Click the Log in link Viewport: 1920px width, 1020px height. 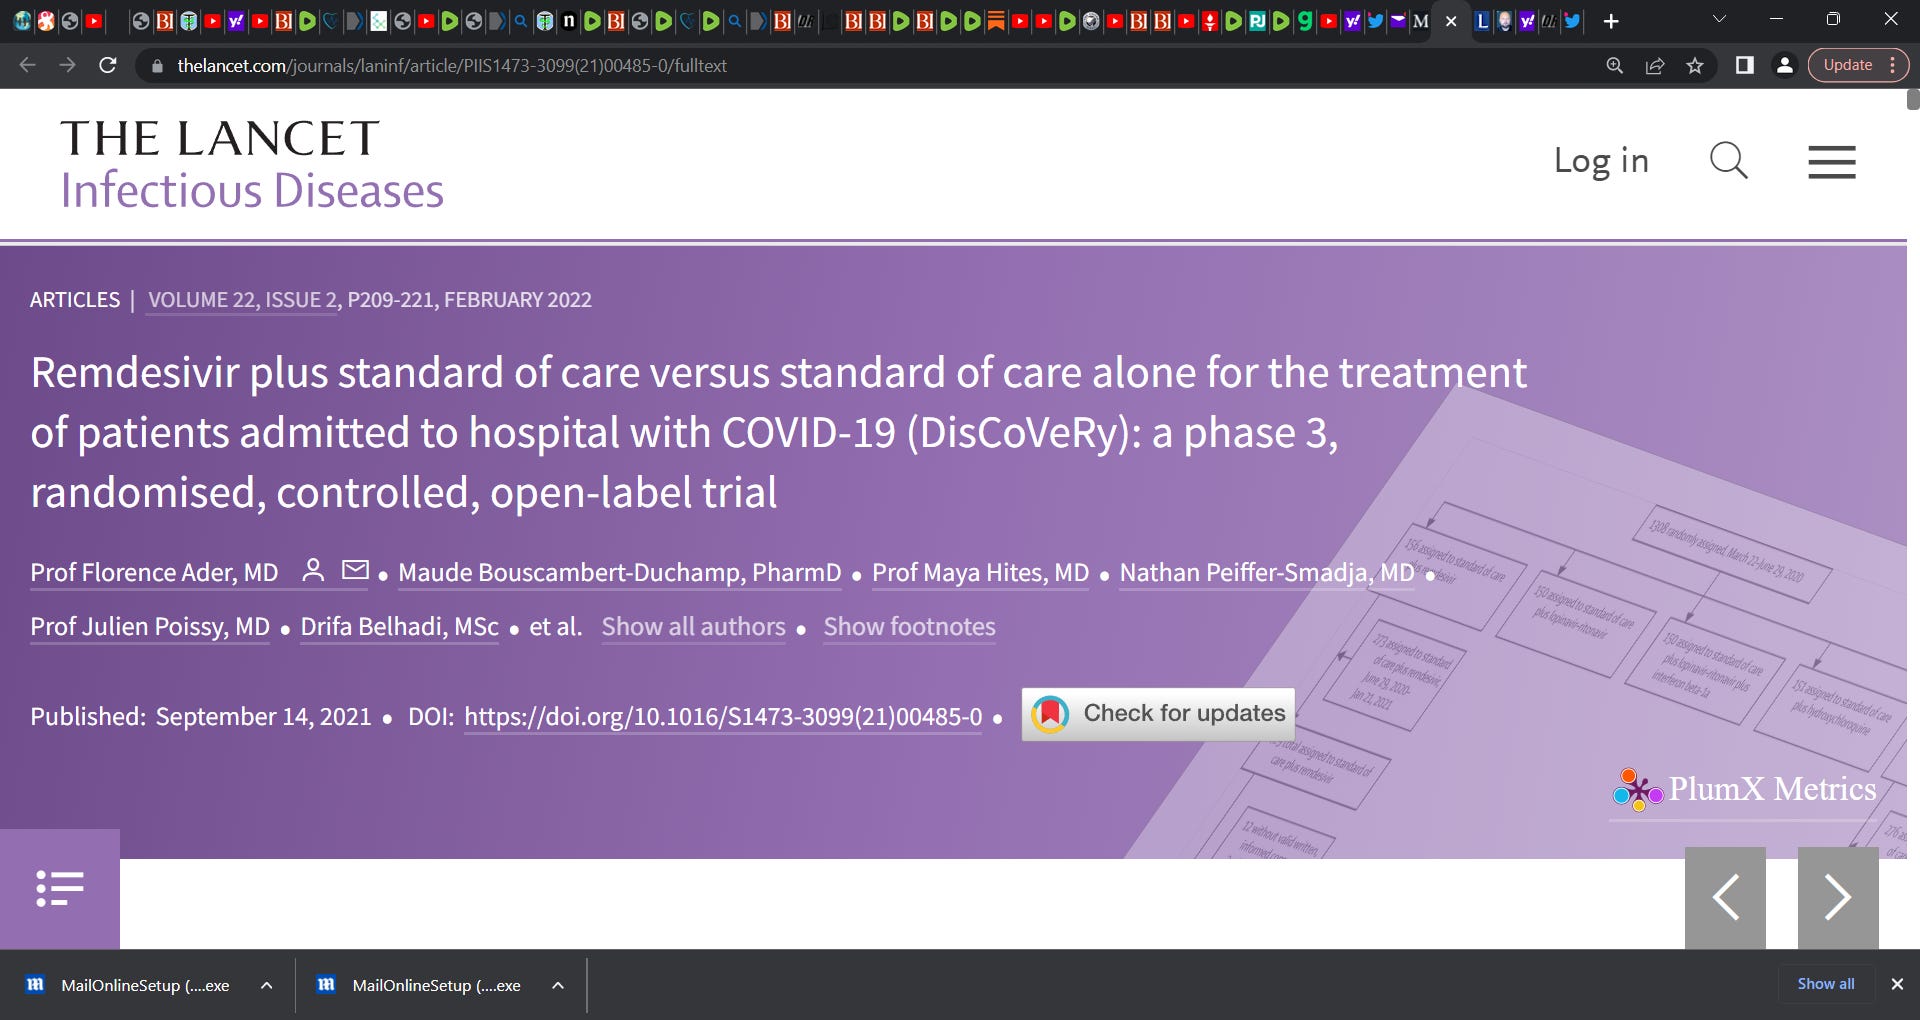point(1601,161)
